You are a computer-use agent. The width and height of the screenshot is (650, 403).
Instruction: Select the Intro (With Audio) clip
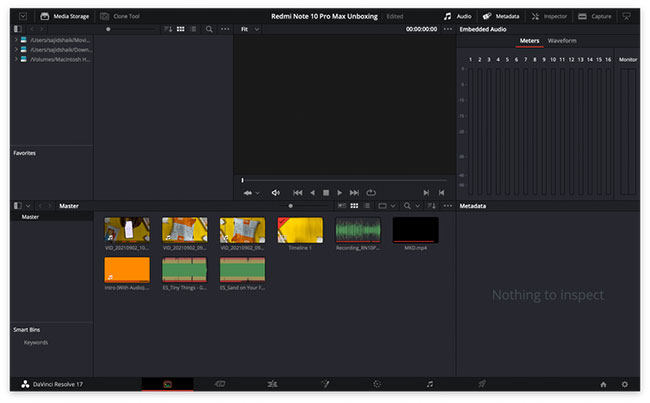tap(127, 270)
